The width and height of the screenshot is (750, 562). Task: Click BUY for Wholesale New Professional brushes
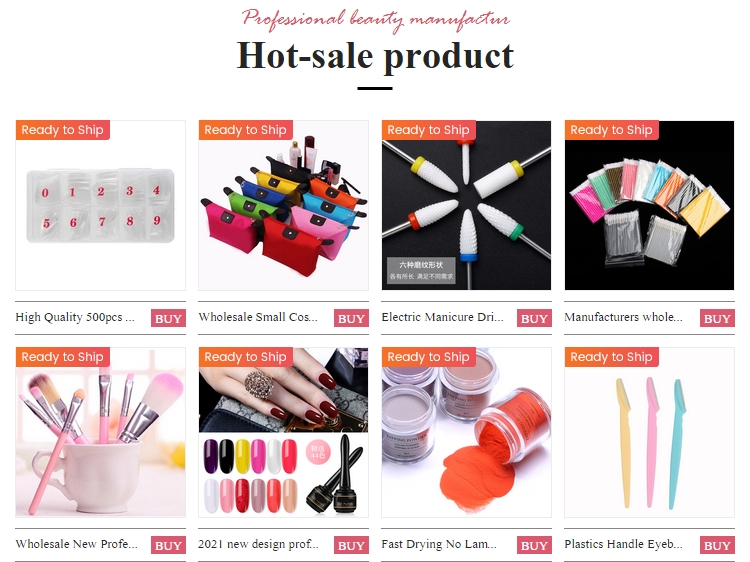(x=168, y=545)
